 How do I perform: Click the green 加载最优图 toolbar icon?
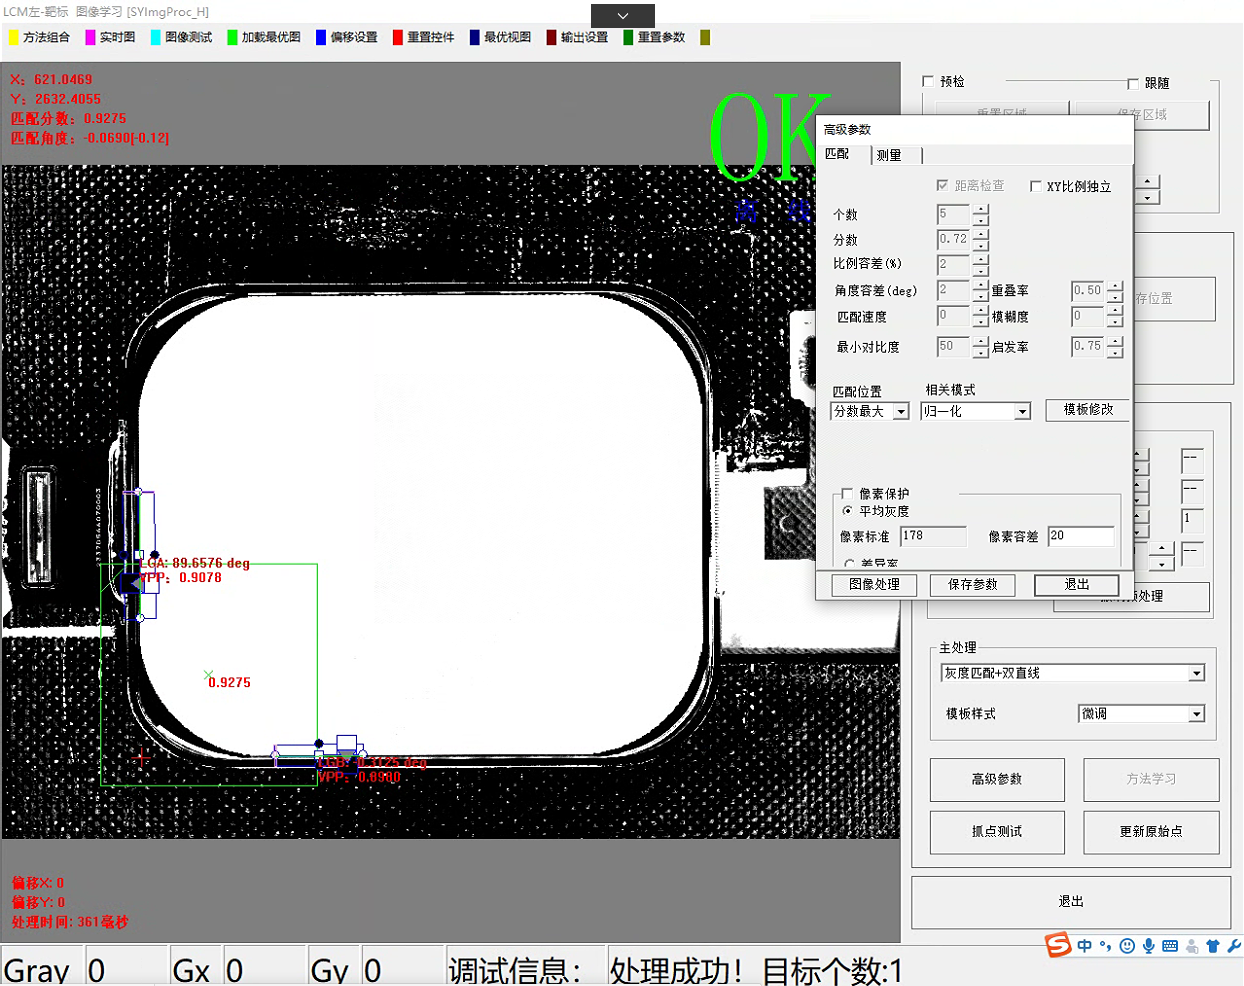click(x=233, y=37)
